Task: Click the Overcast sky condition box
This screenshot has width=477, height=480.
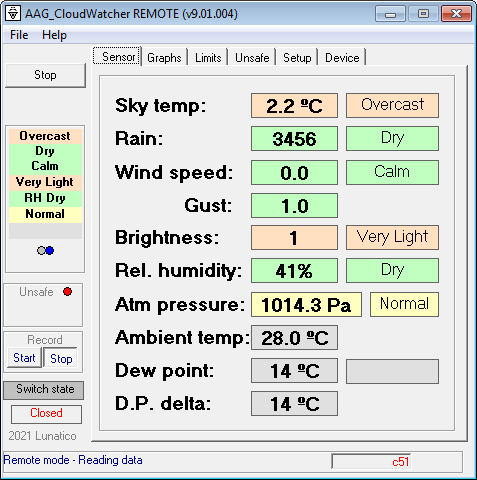Action: pyautogui.click(x=392, y=106)
